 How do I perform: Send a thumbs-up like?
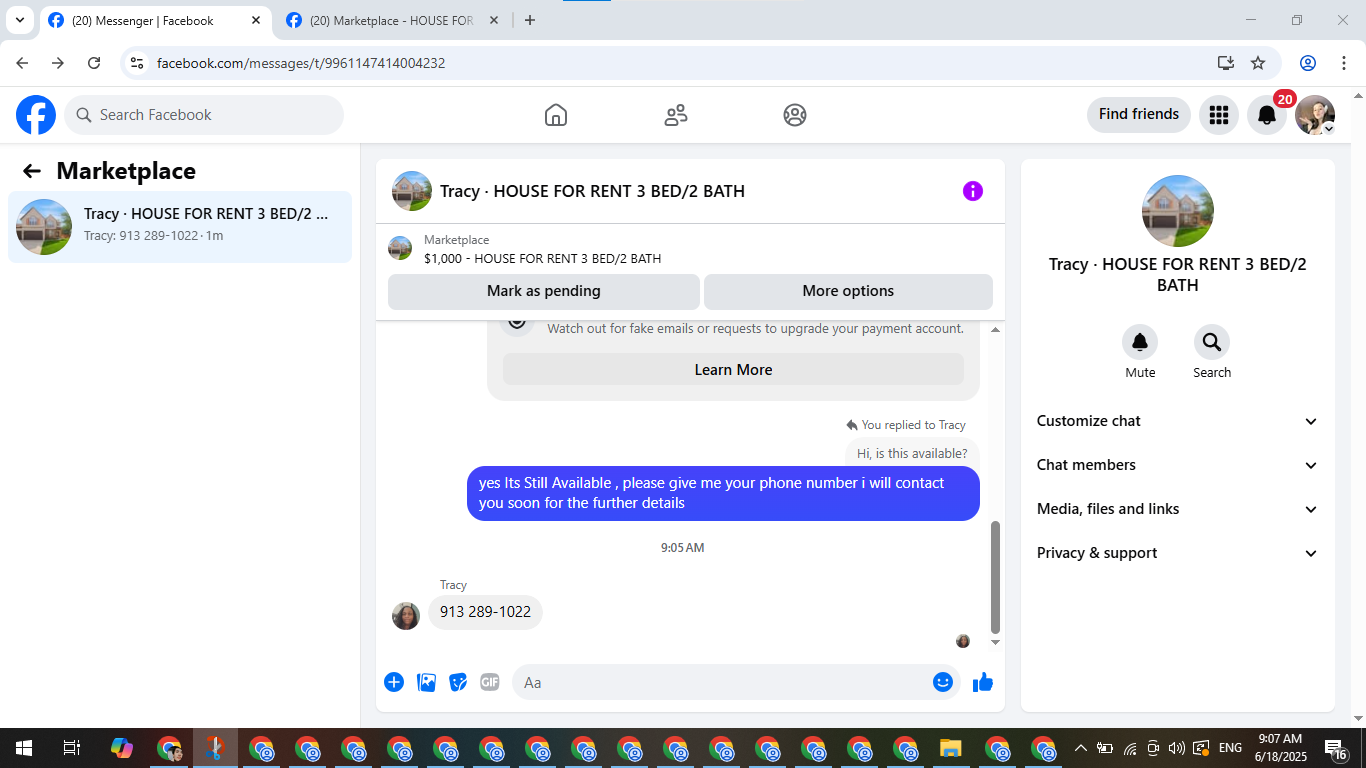[983, 682]
